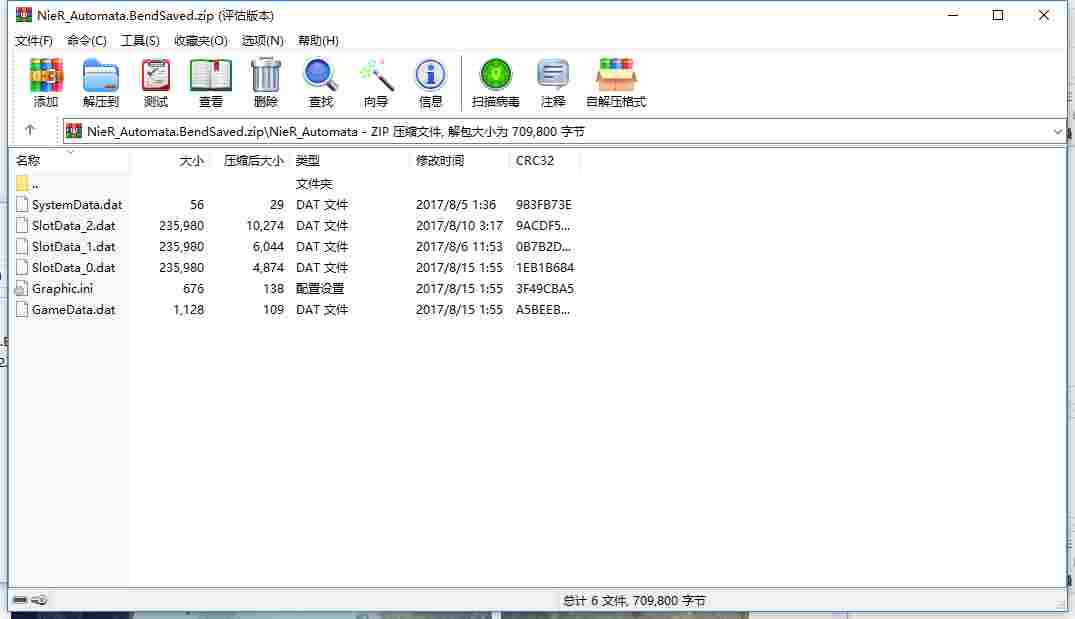Expand the address bar path dropdown

[x=1057, y=131]
